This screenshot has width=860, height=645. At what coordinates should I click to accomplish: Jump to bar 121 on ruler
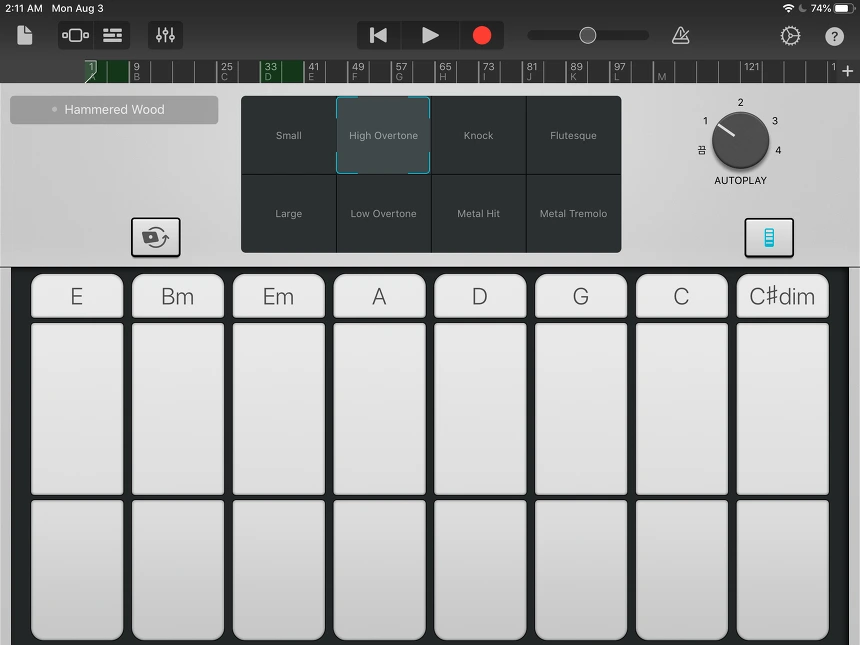click(x=751, y=67)
